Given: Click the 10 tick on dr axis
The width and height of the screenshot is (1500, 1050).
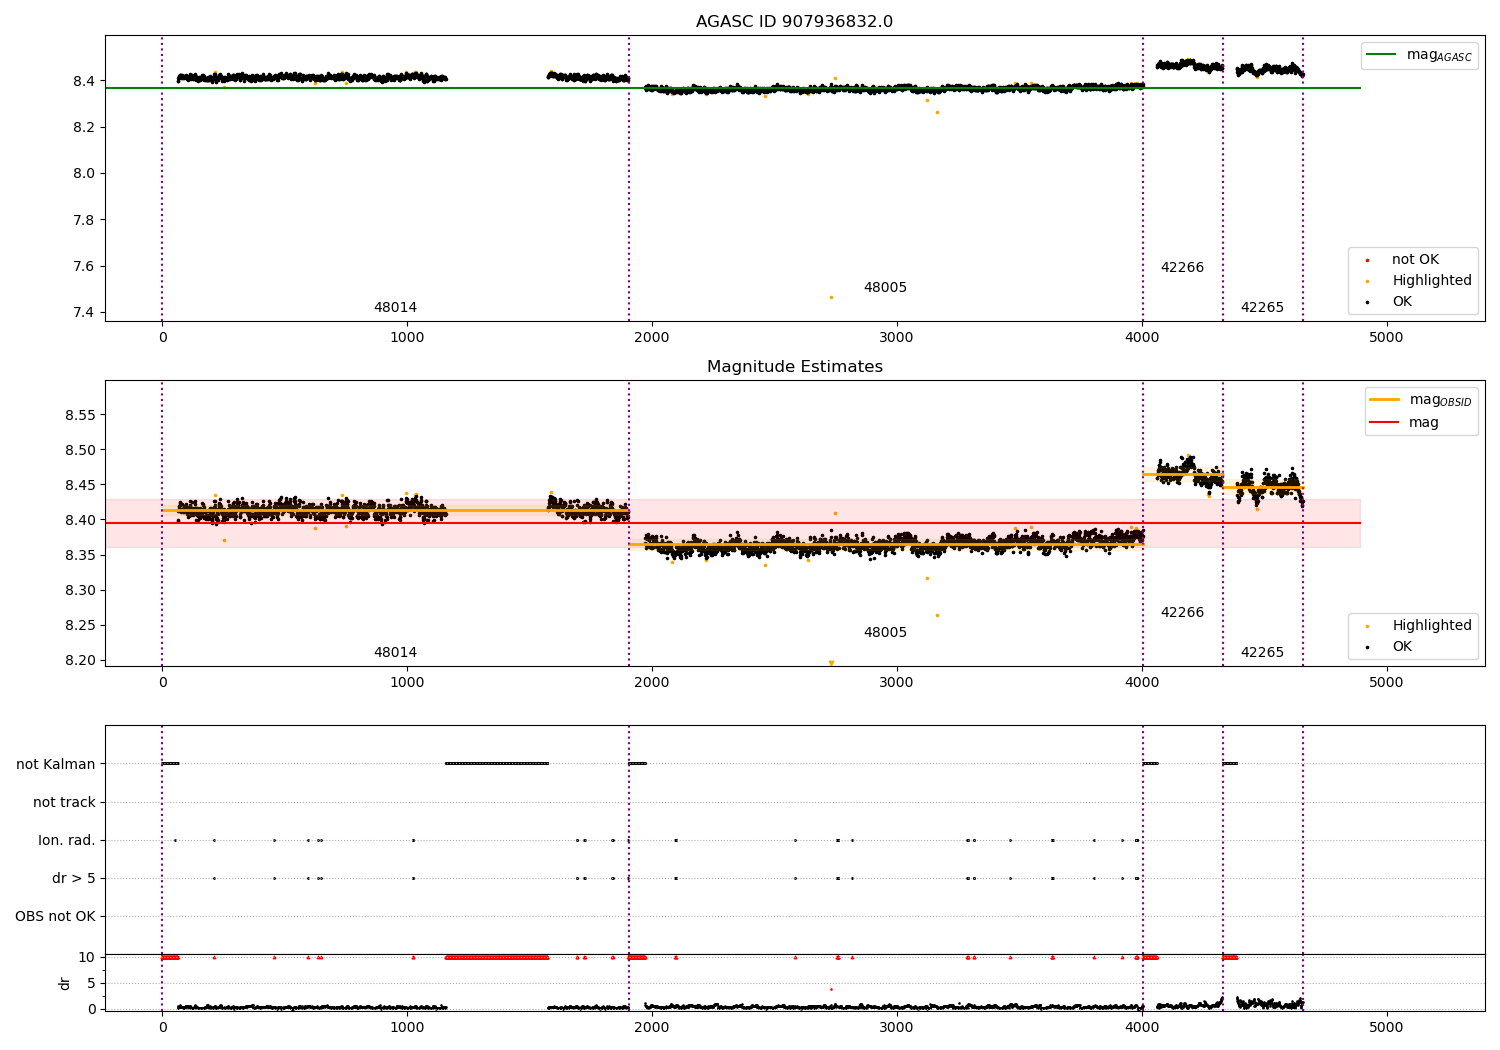Looking at the screenshot, I should coord(87,957).
